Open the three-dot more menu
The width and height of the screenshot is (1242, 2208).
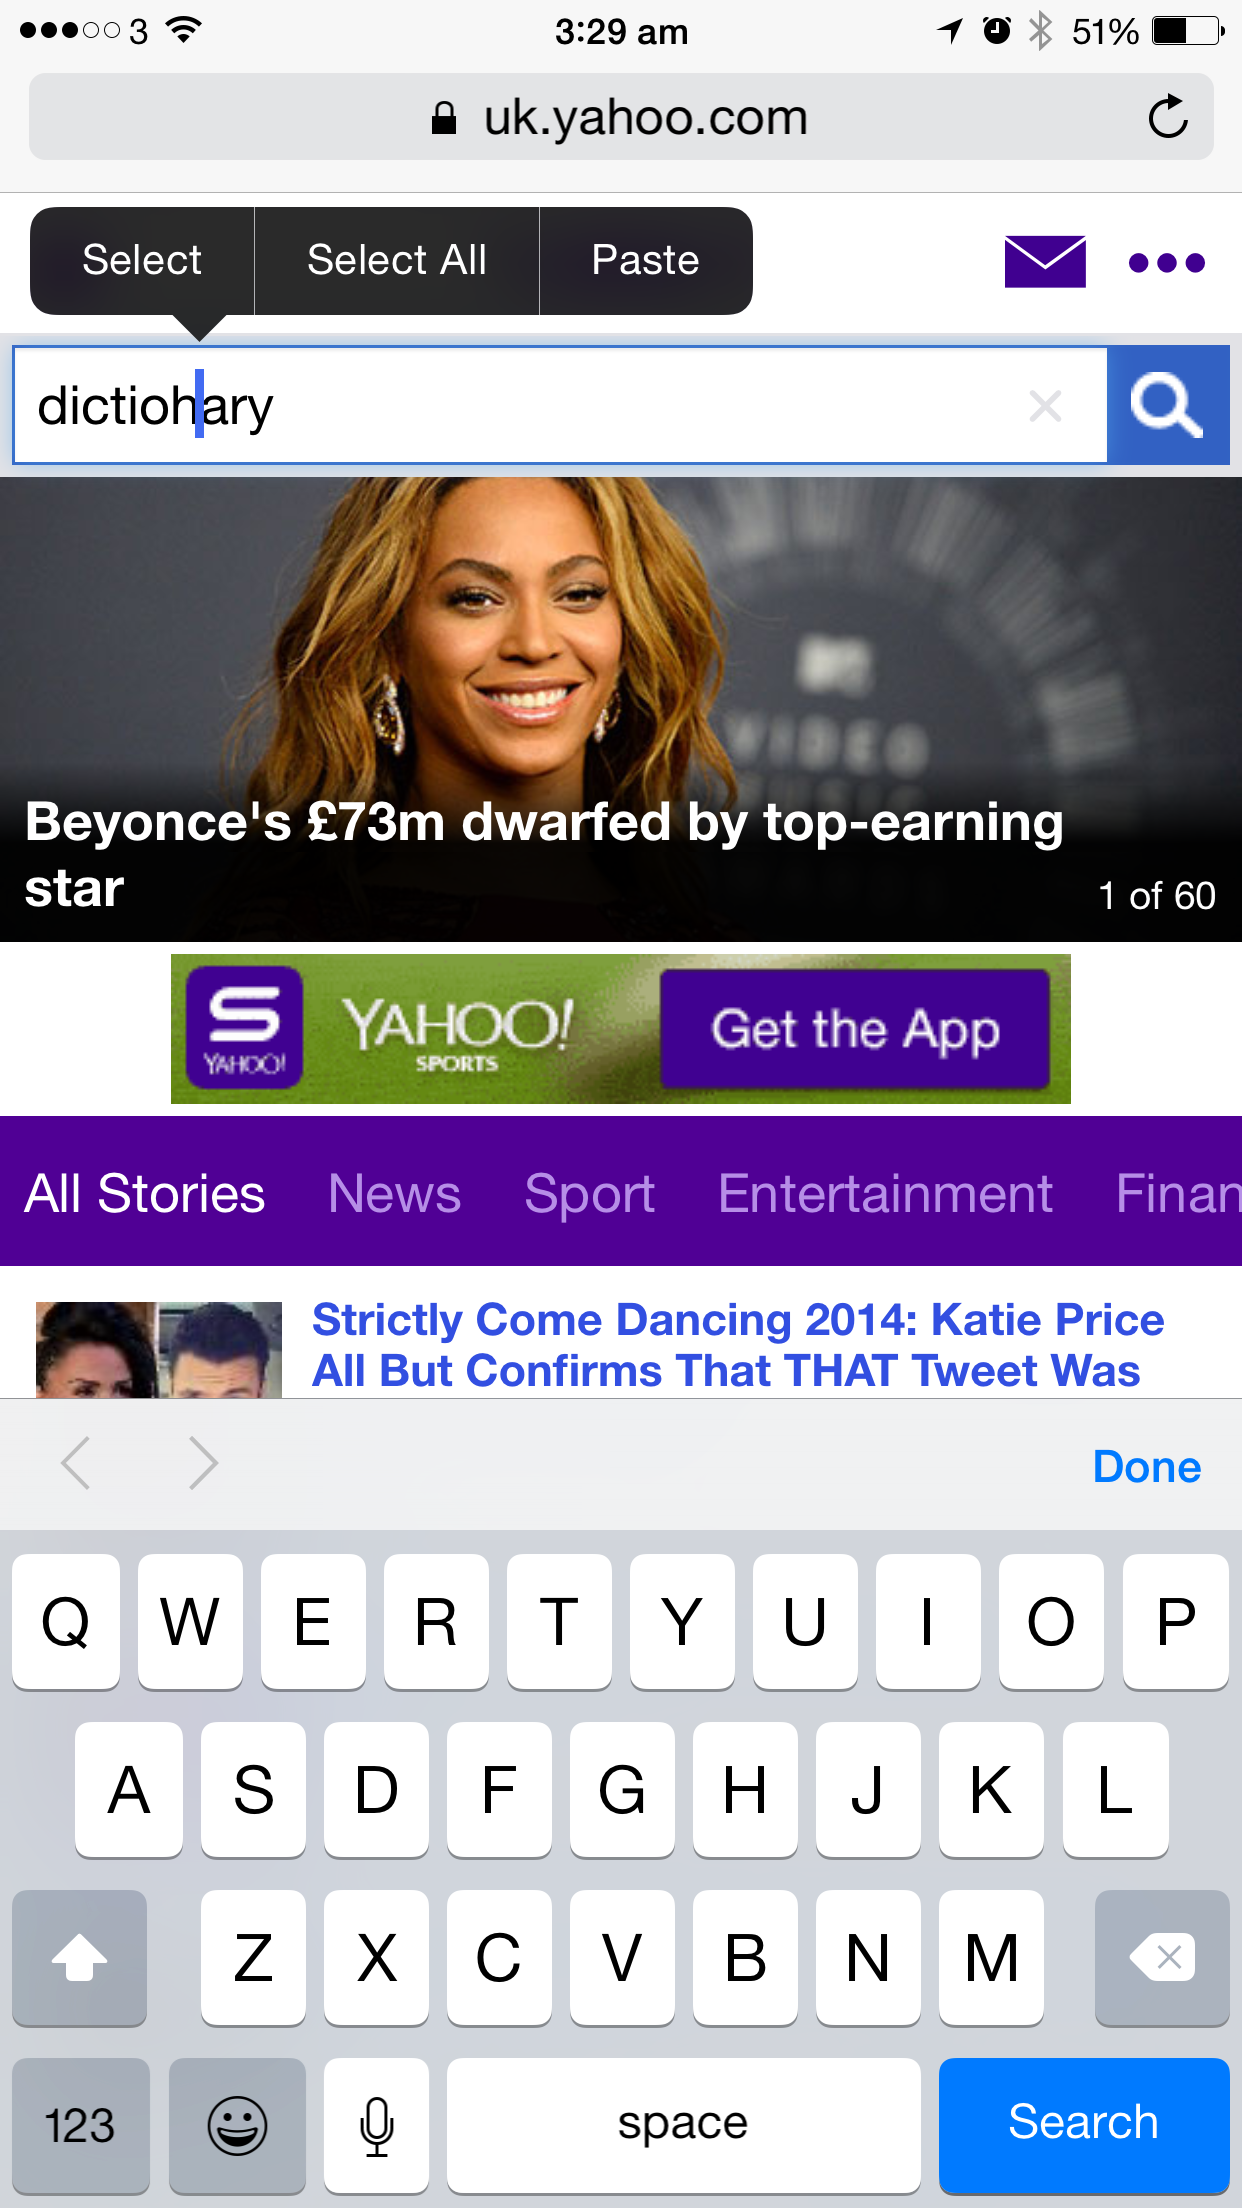1166,263
